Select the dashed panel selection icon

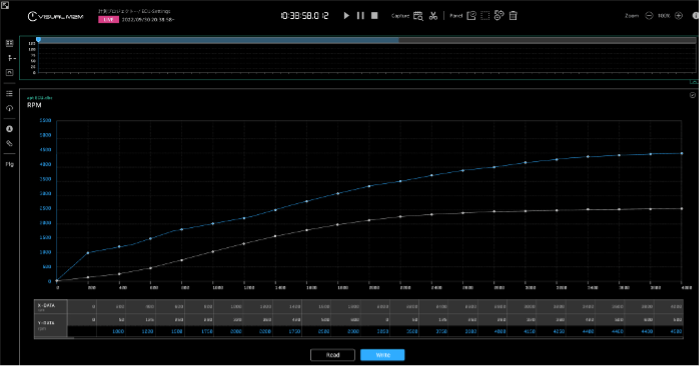(485, 16)
